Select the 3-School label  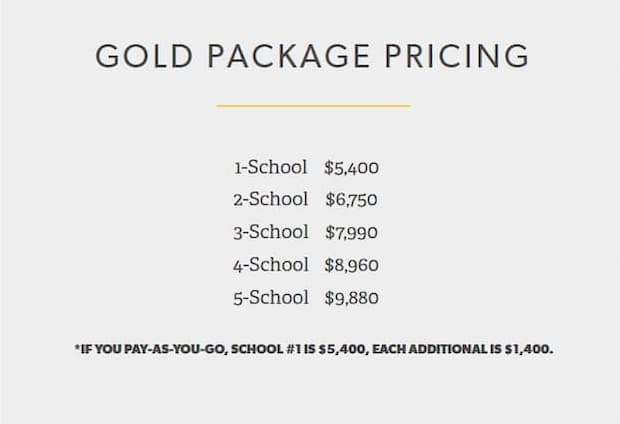tap(271, 232)
